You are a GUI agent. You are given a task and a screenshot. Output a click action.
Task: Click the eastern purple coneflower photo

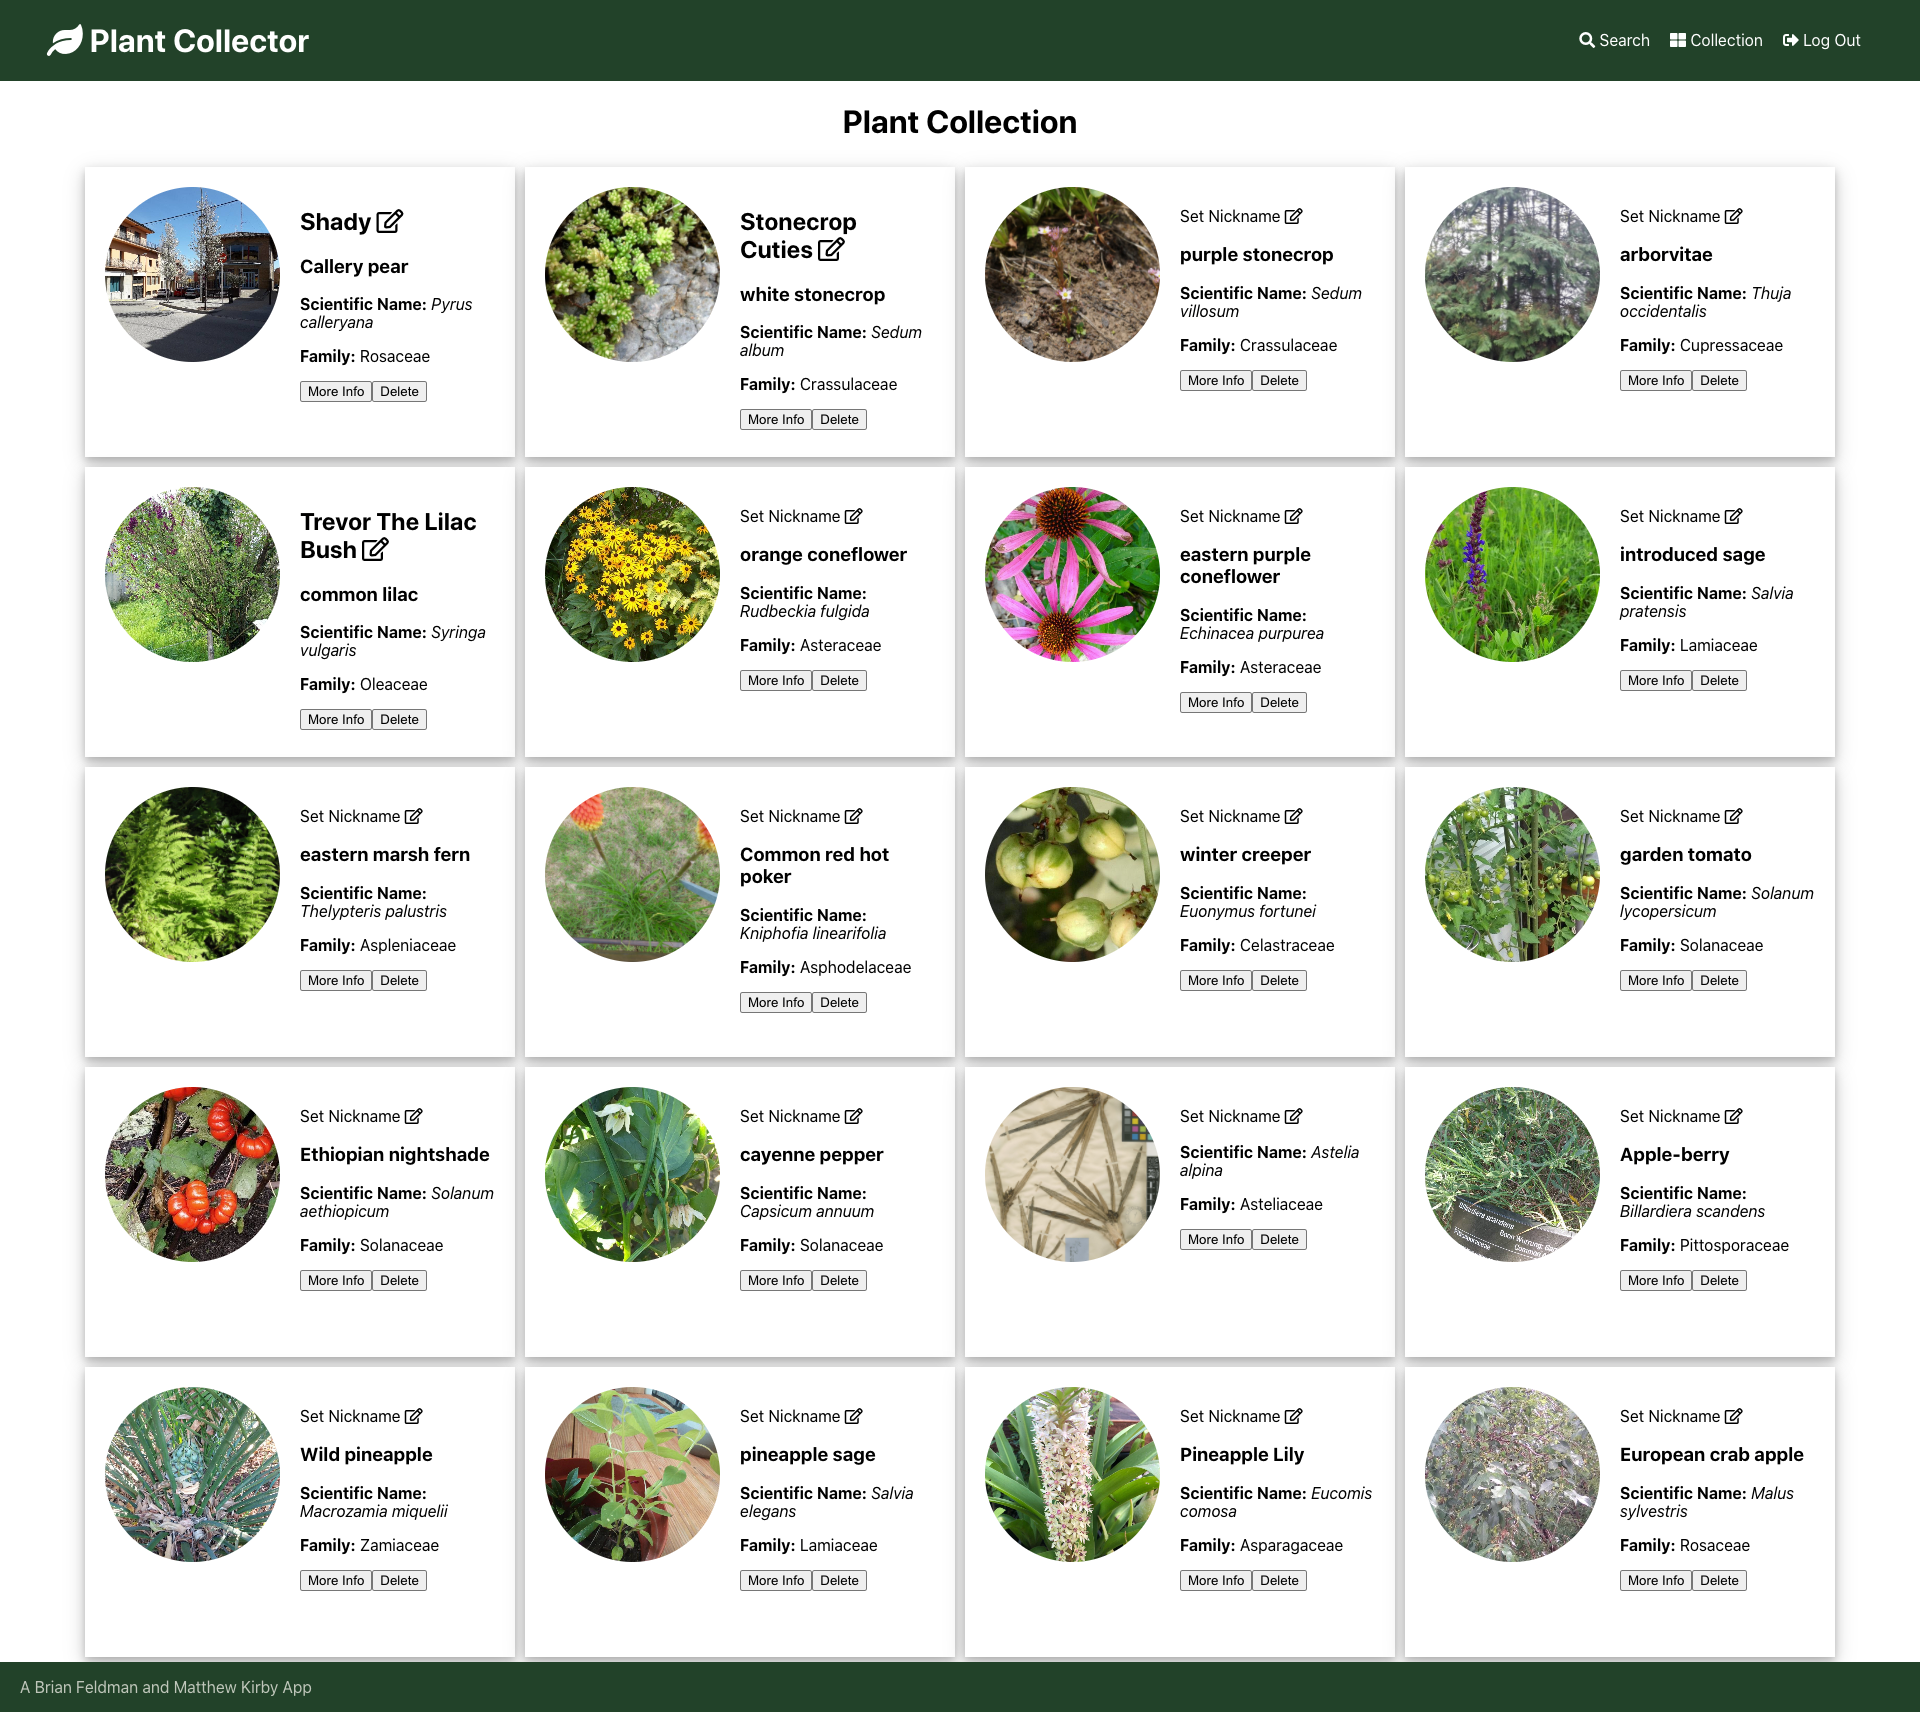1072,574
